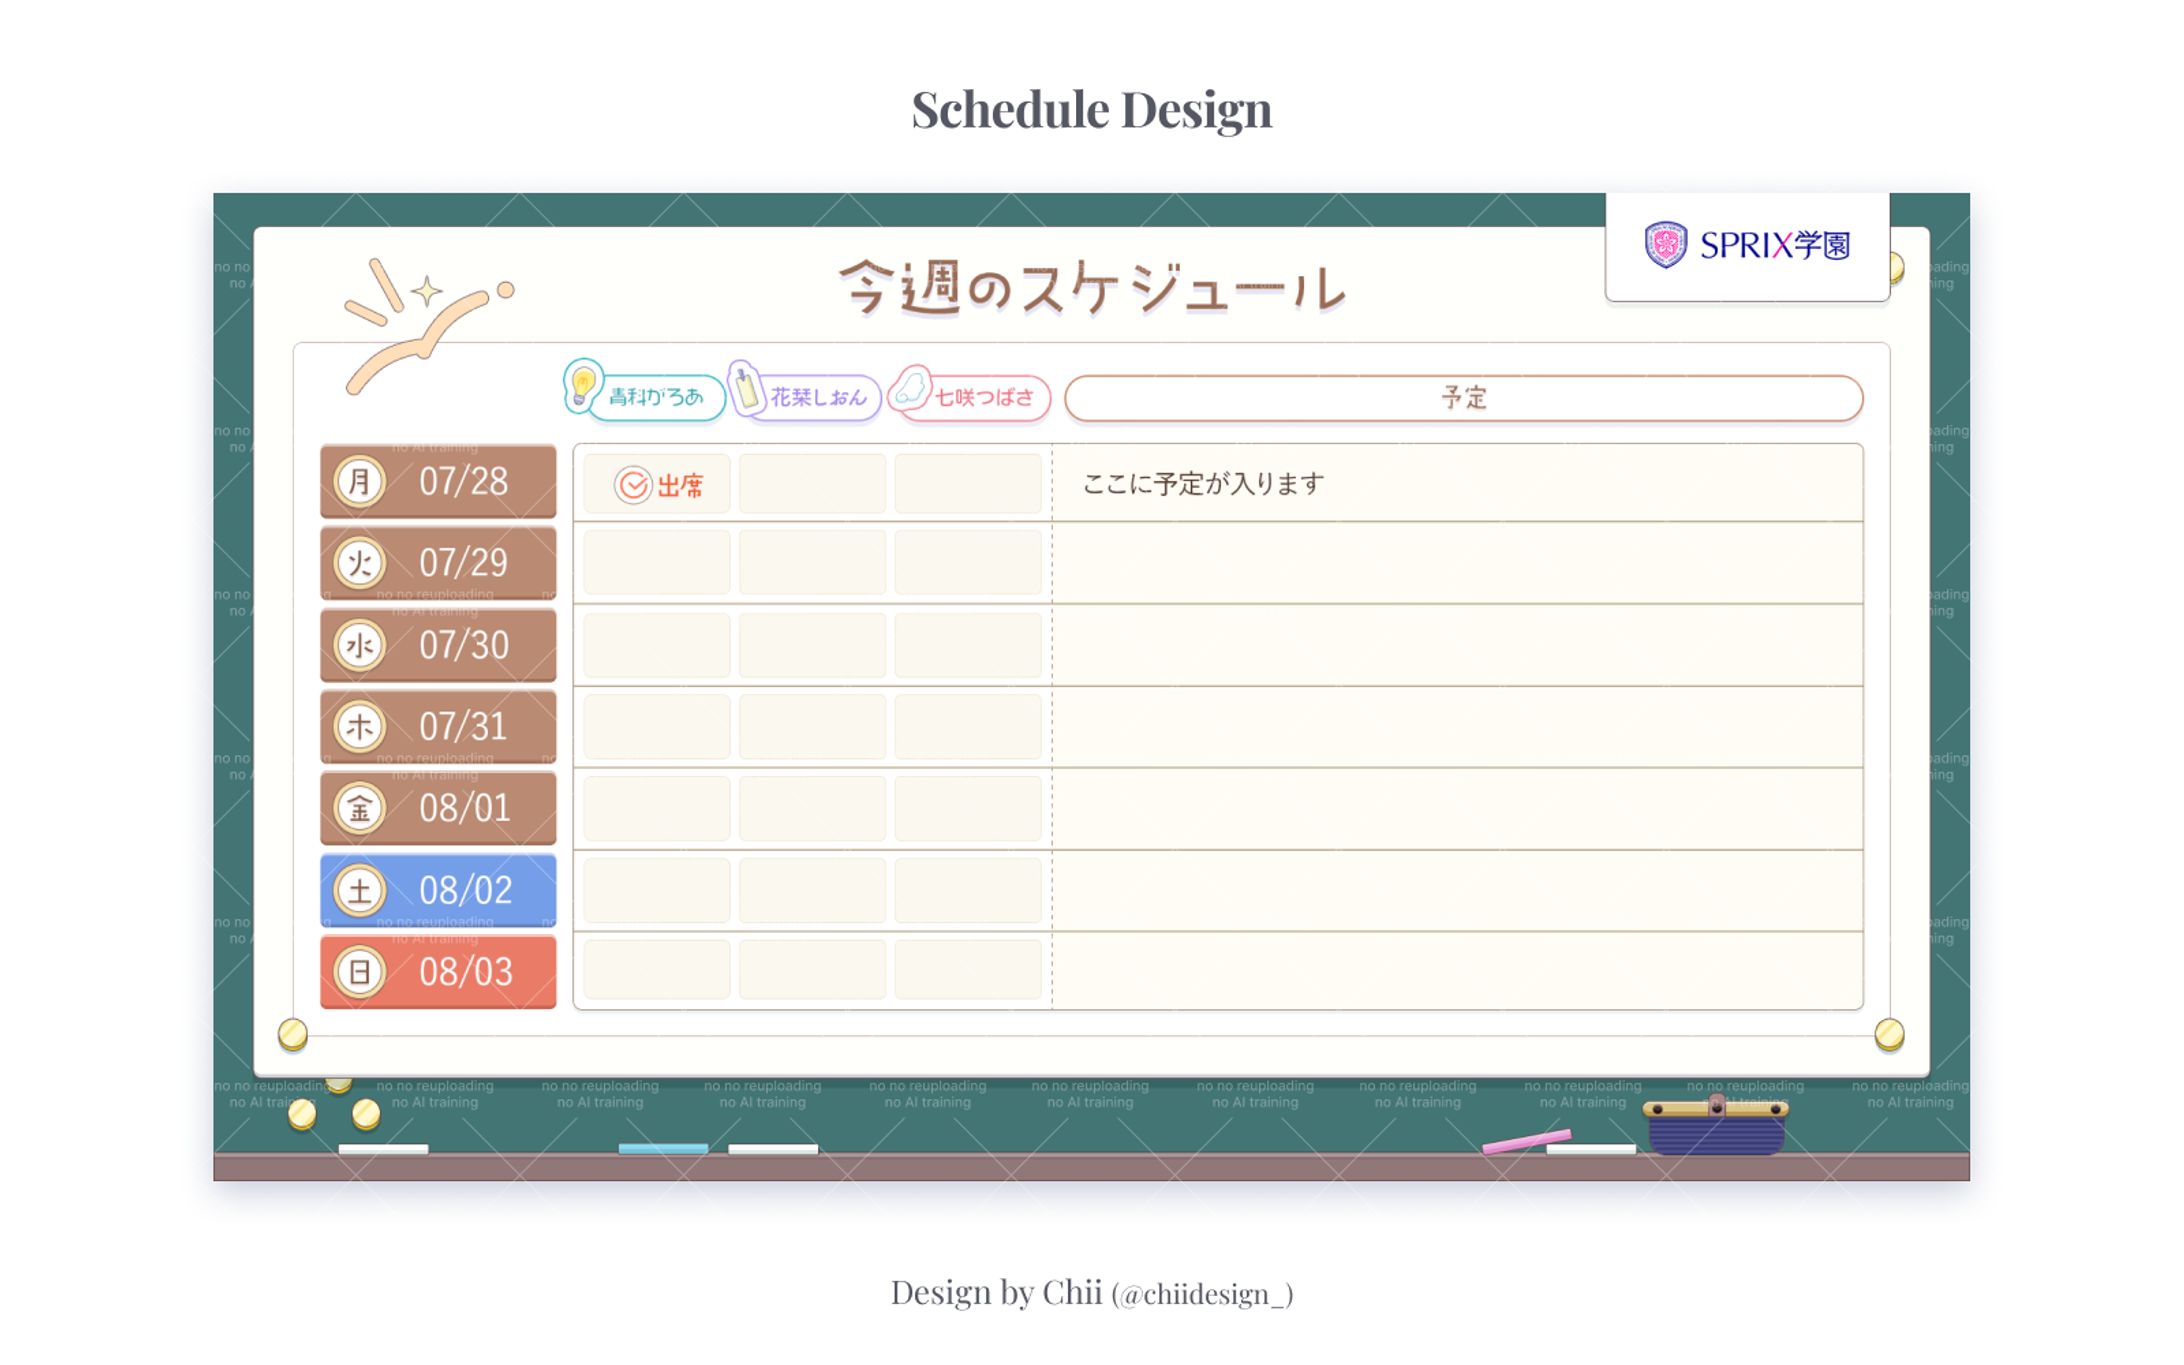Select the 予定 column header

pos(1463,397)
